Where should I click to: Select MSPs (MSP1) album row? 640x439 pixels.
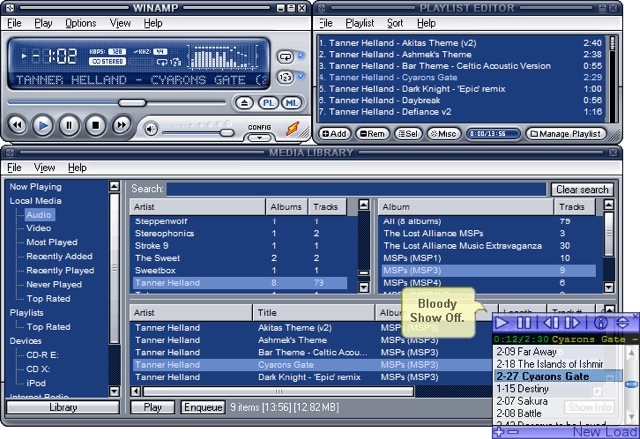click(x=489, y=258)
